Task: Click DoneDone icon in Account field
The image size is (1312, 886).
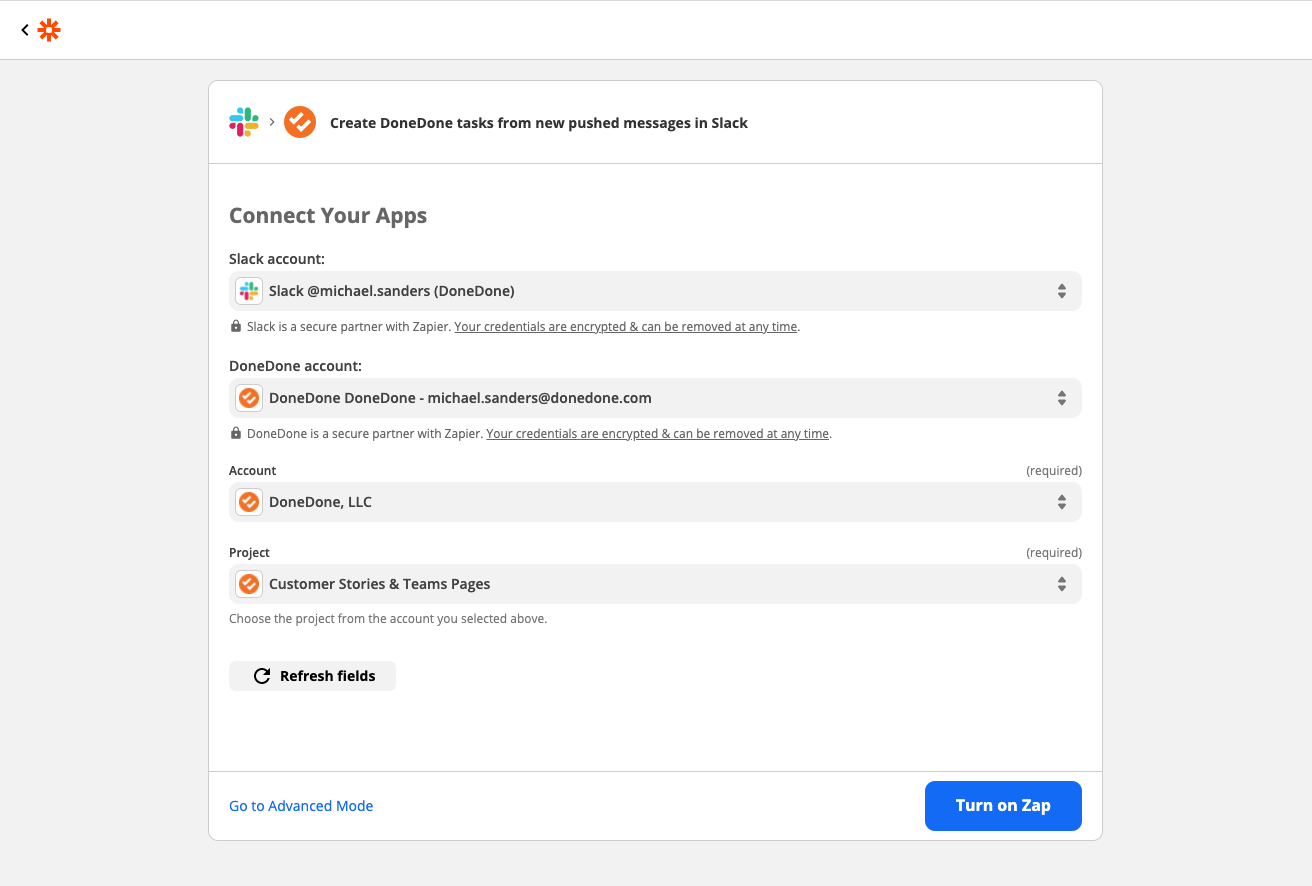Action: click(249, 502)
